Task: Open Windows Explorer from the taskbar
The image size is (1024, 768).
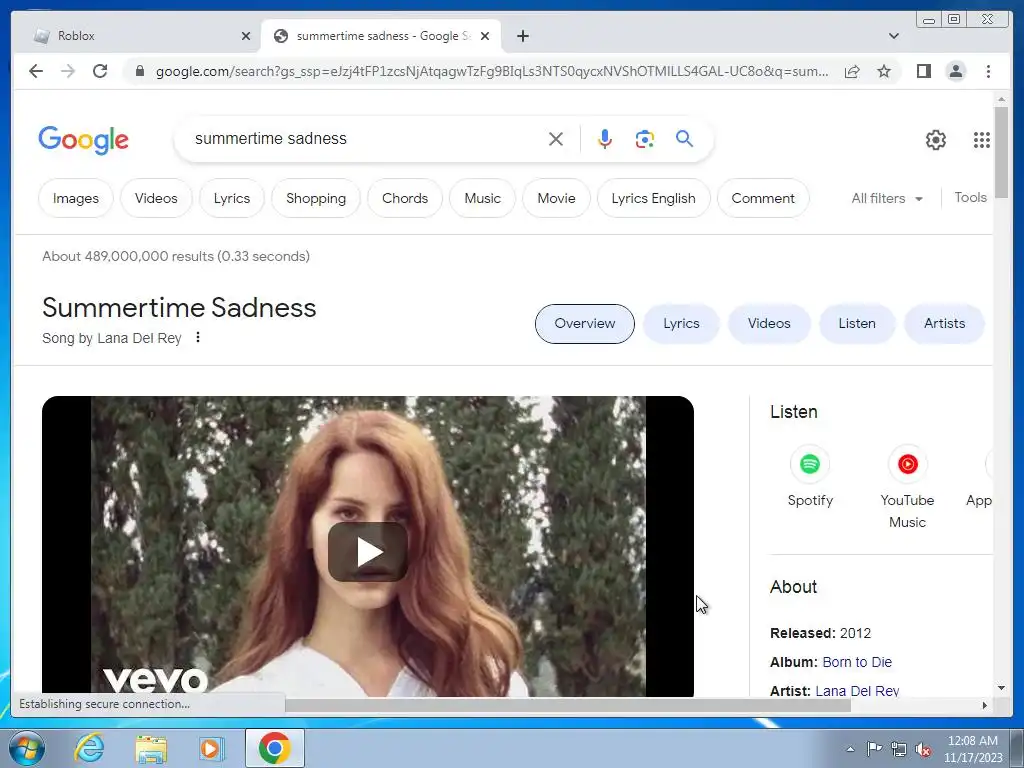Action: tap(151, 749)
